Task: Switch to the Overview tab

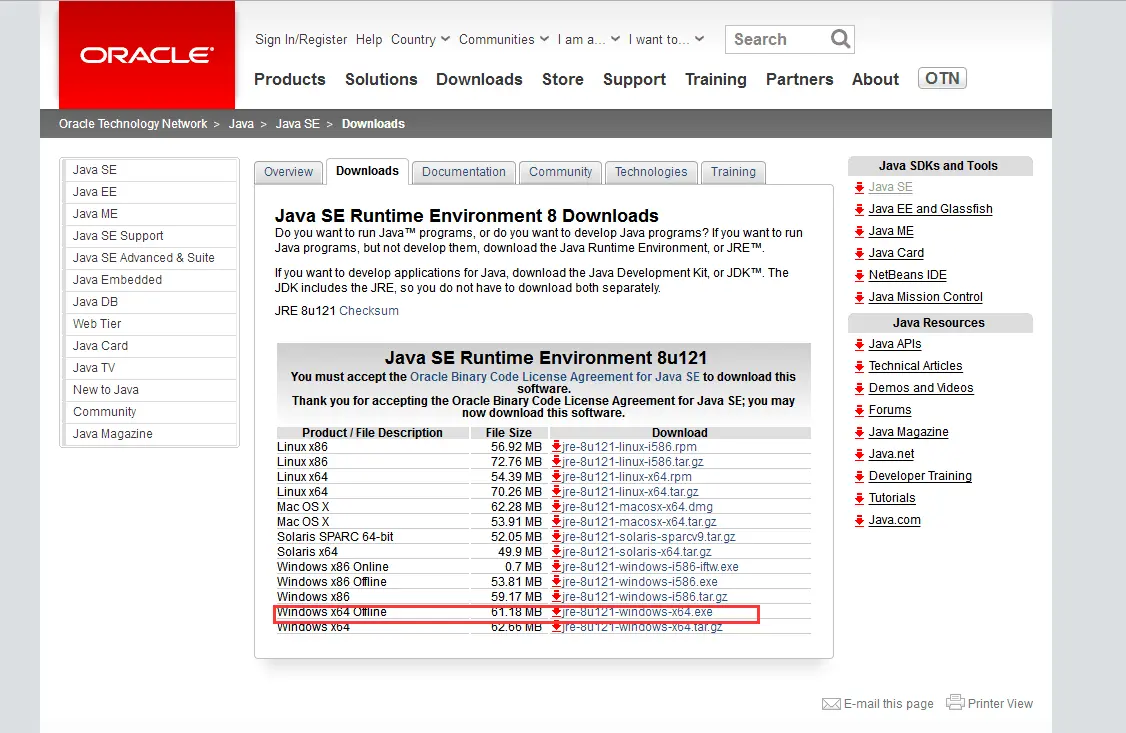Action: click(288, 172)
